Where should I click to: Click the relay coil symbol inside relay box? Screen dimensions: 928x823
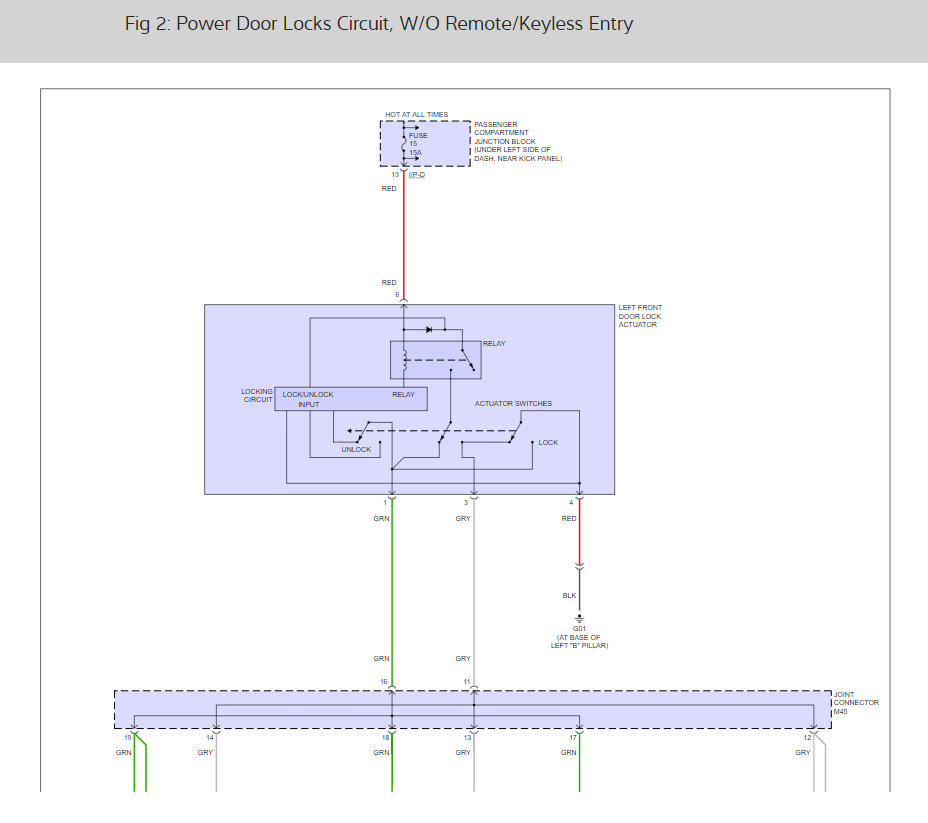click(x=405, y=360)
